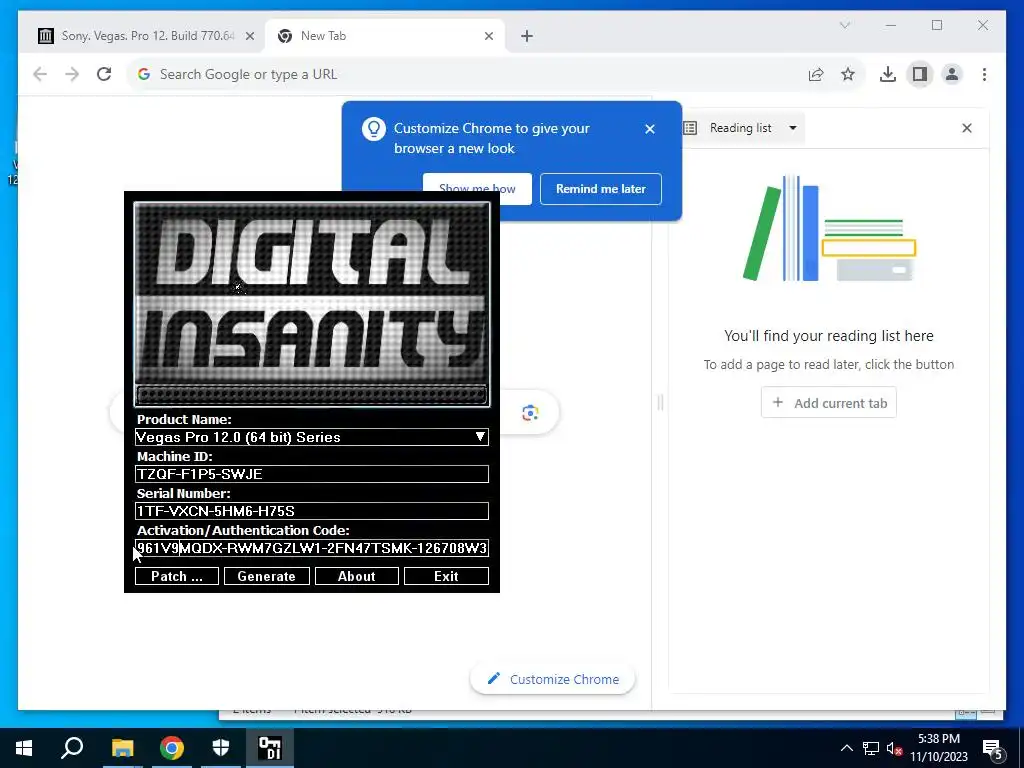Click the Show me how button
Viewport: 1024px width, 768px height.
[477, 189]
